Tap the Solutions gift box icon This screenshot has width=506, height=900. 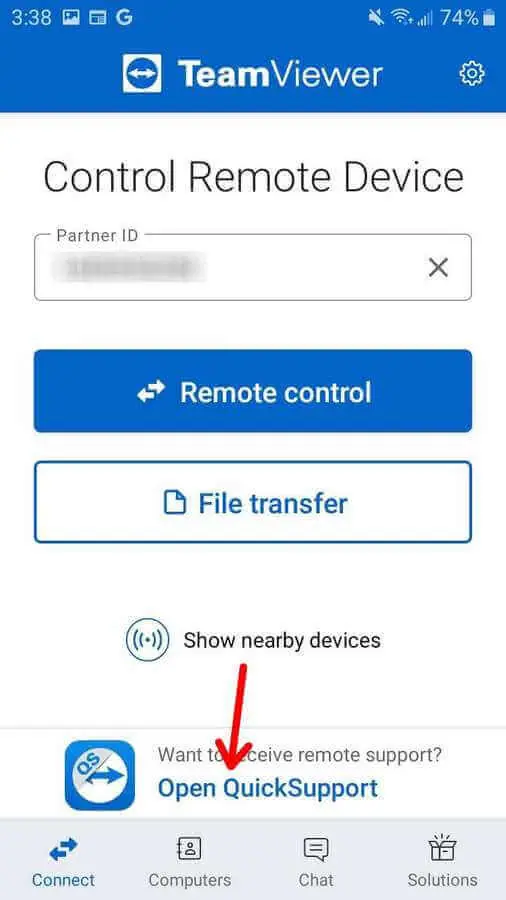point(442,848)
